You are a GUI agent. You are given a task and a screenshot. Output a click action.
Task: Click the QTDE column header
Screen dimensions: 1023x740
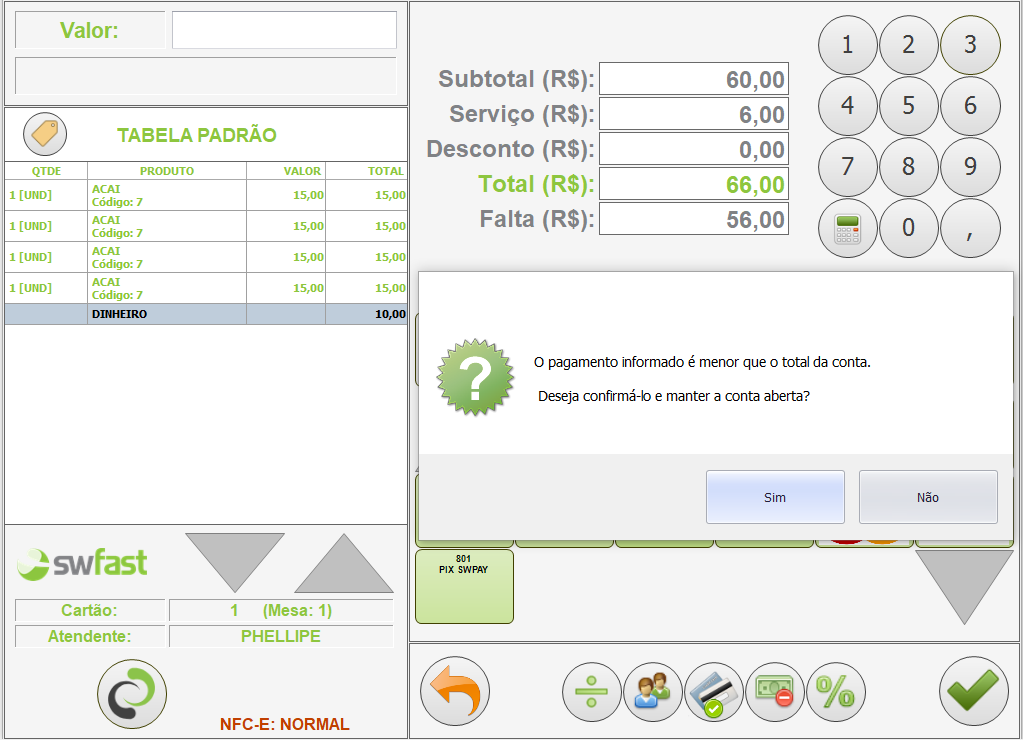click(46, 171)
